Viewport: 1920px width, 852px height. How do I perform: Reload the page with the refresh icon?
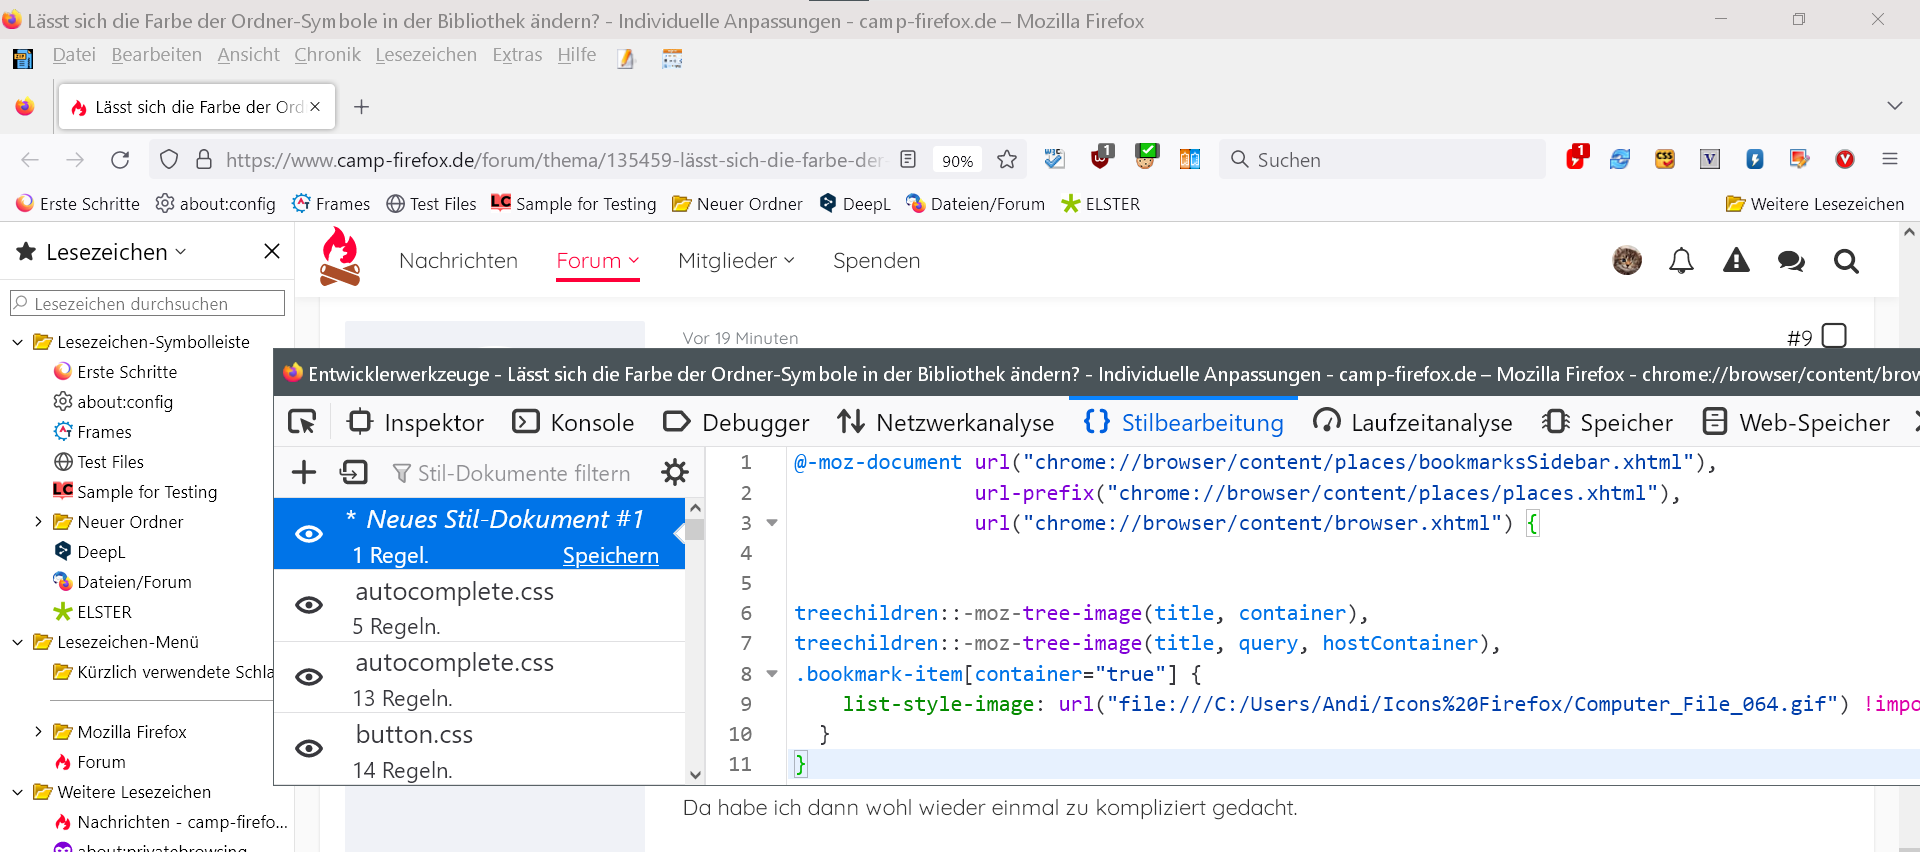[120, 160]
